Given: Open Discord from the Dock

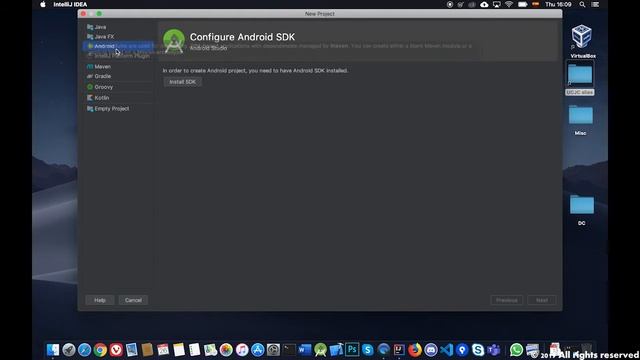Looking at the screenshot, I should click(x=431, y=350).
